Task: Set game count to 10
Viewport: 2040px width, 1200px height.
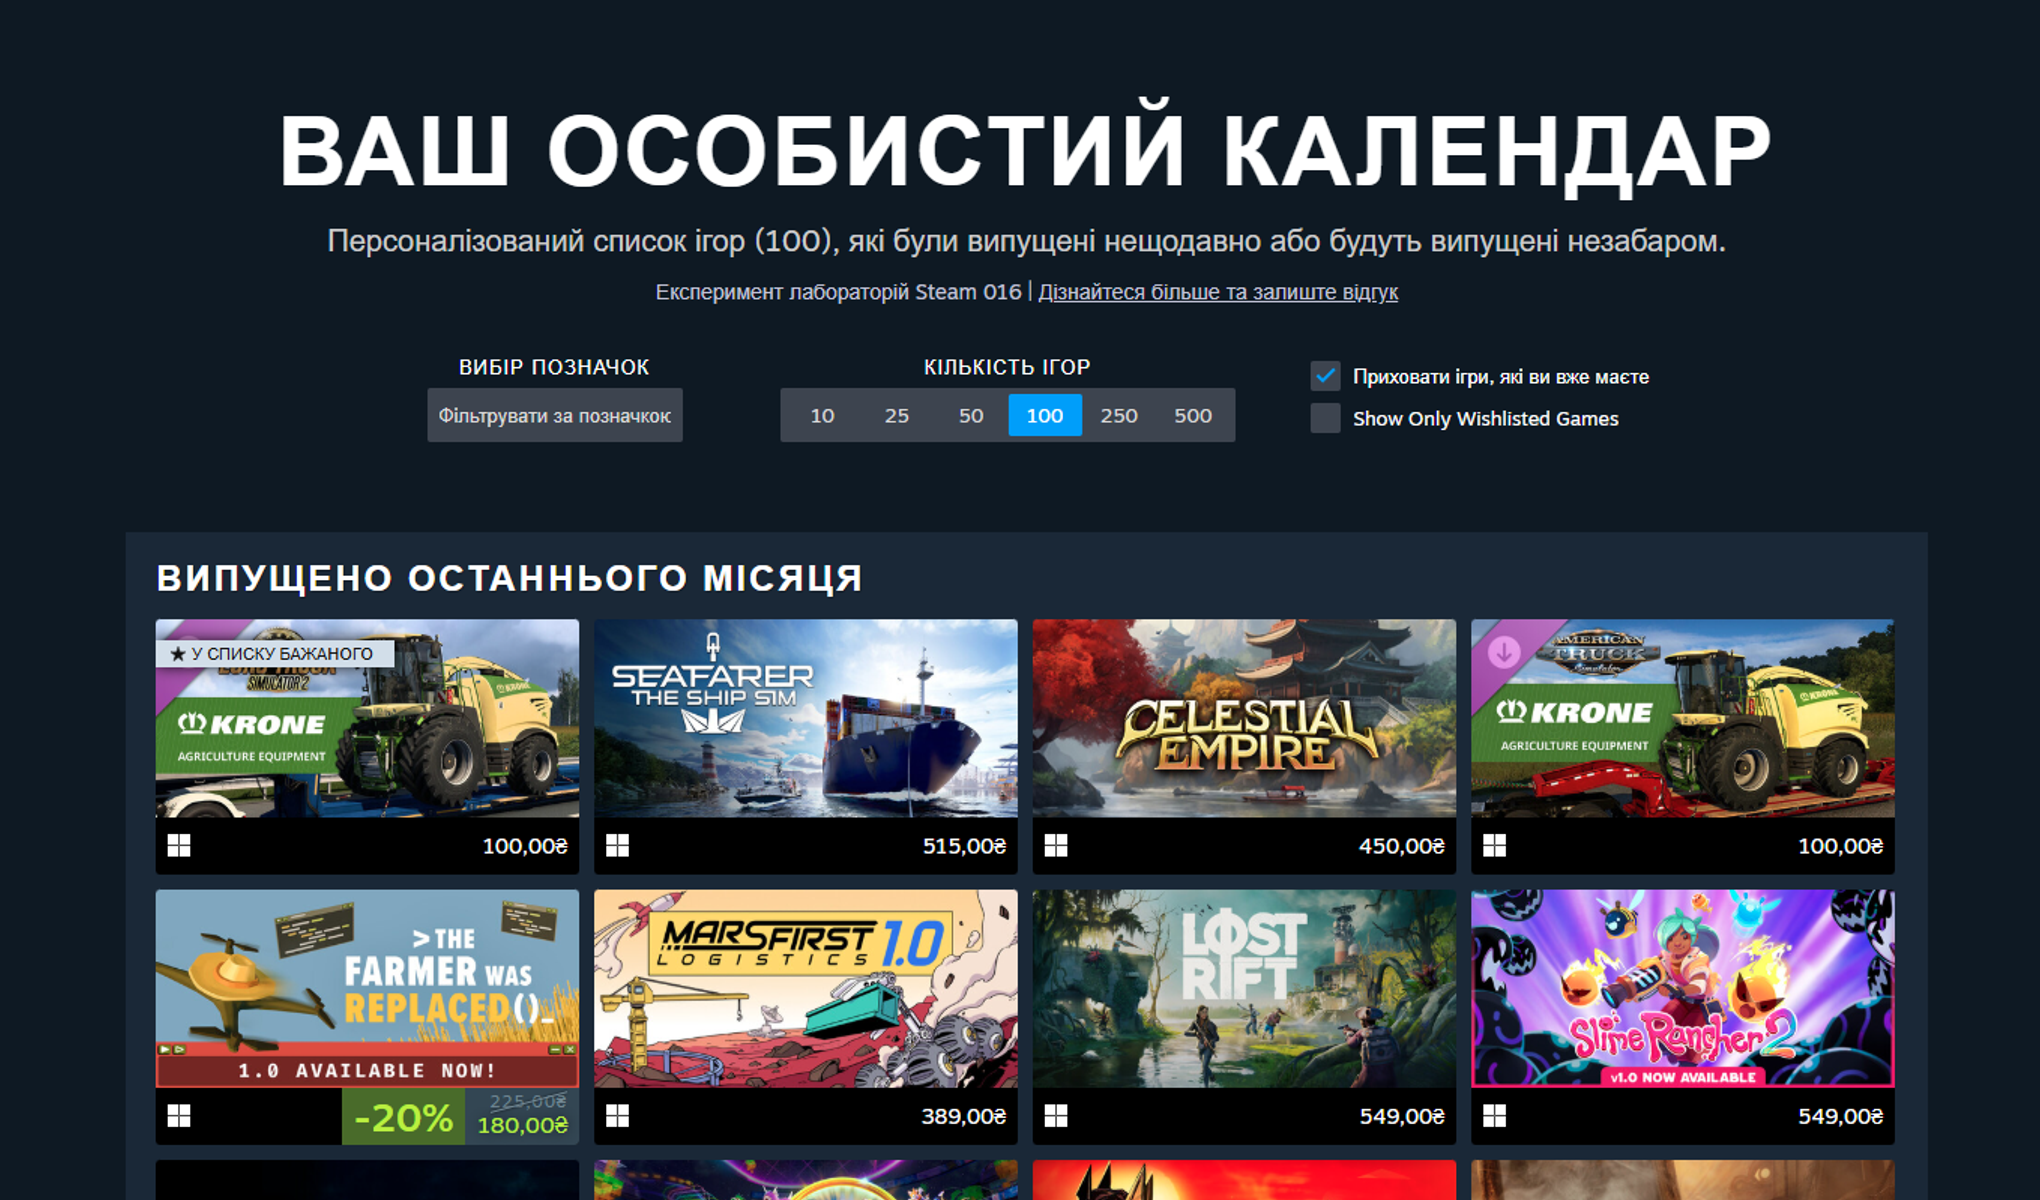Action: pos(822,415)
